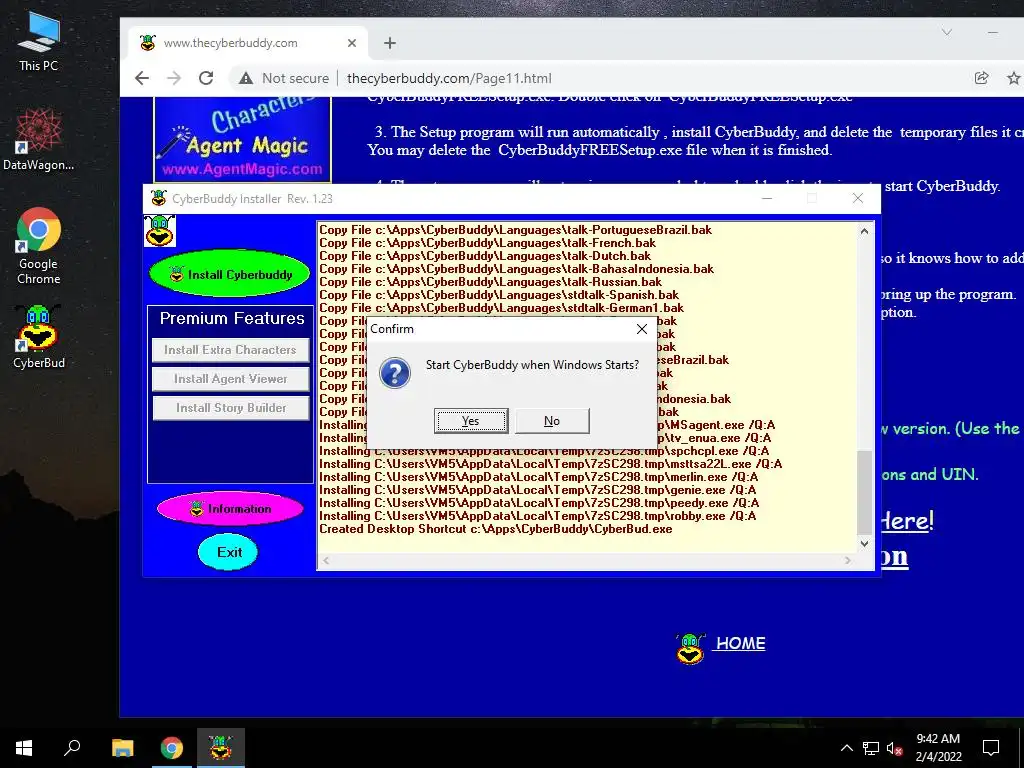Click the log line installing merlin.exe
Image resolution: width=1024 pixels, height=768 pixels.
pos(539,477)
